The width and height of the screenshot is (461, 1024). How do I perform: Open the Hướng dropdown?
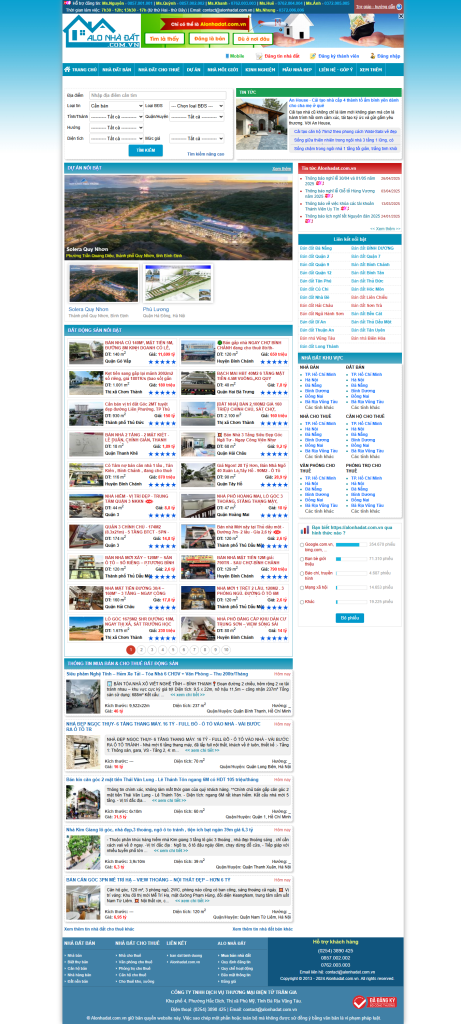point(116,127)
